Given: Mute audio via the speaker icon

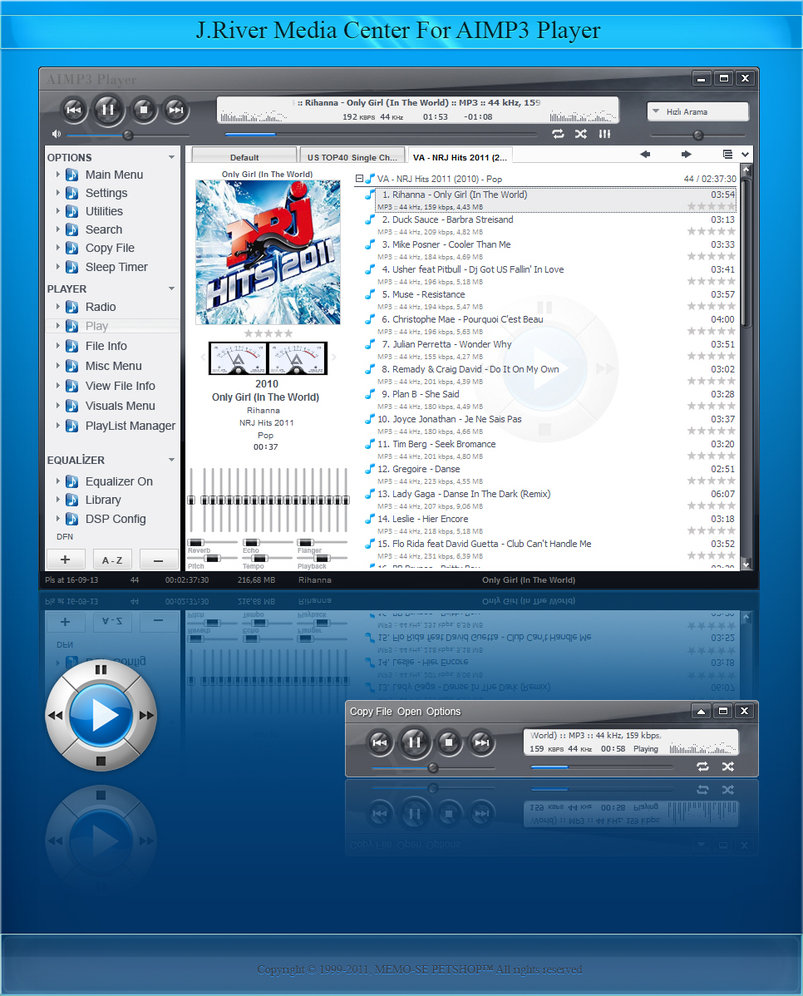Looking at the screenshot, I should 57,134.
